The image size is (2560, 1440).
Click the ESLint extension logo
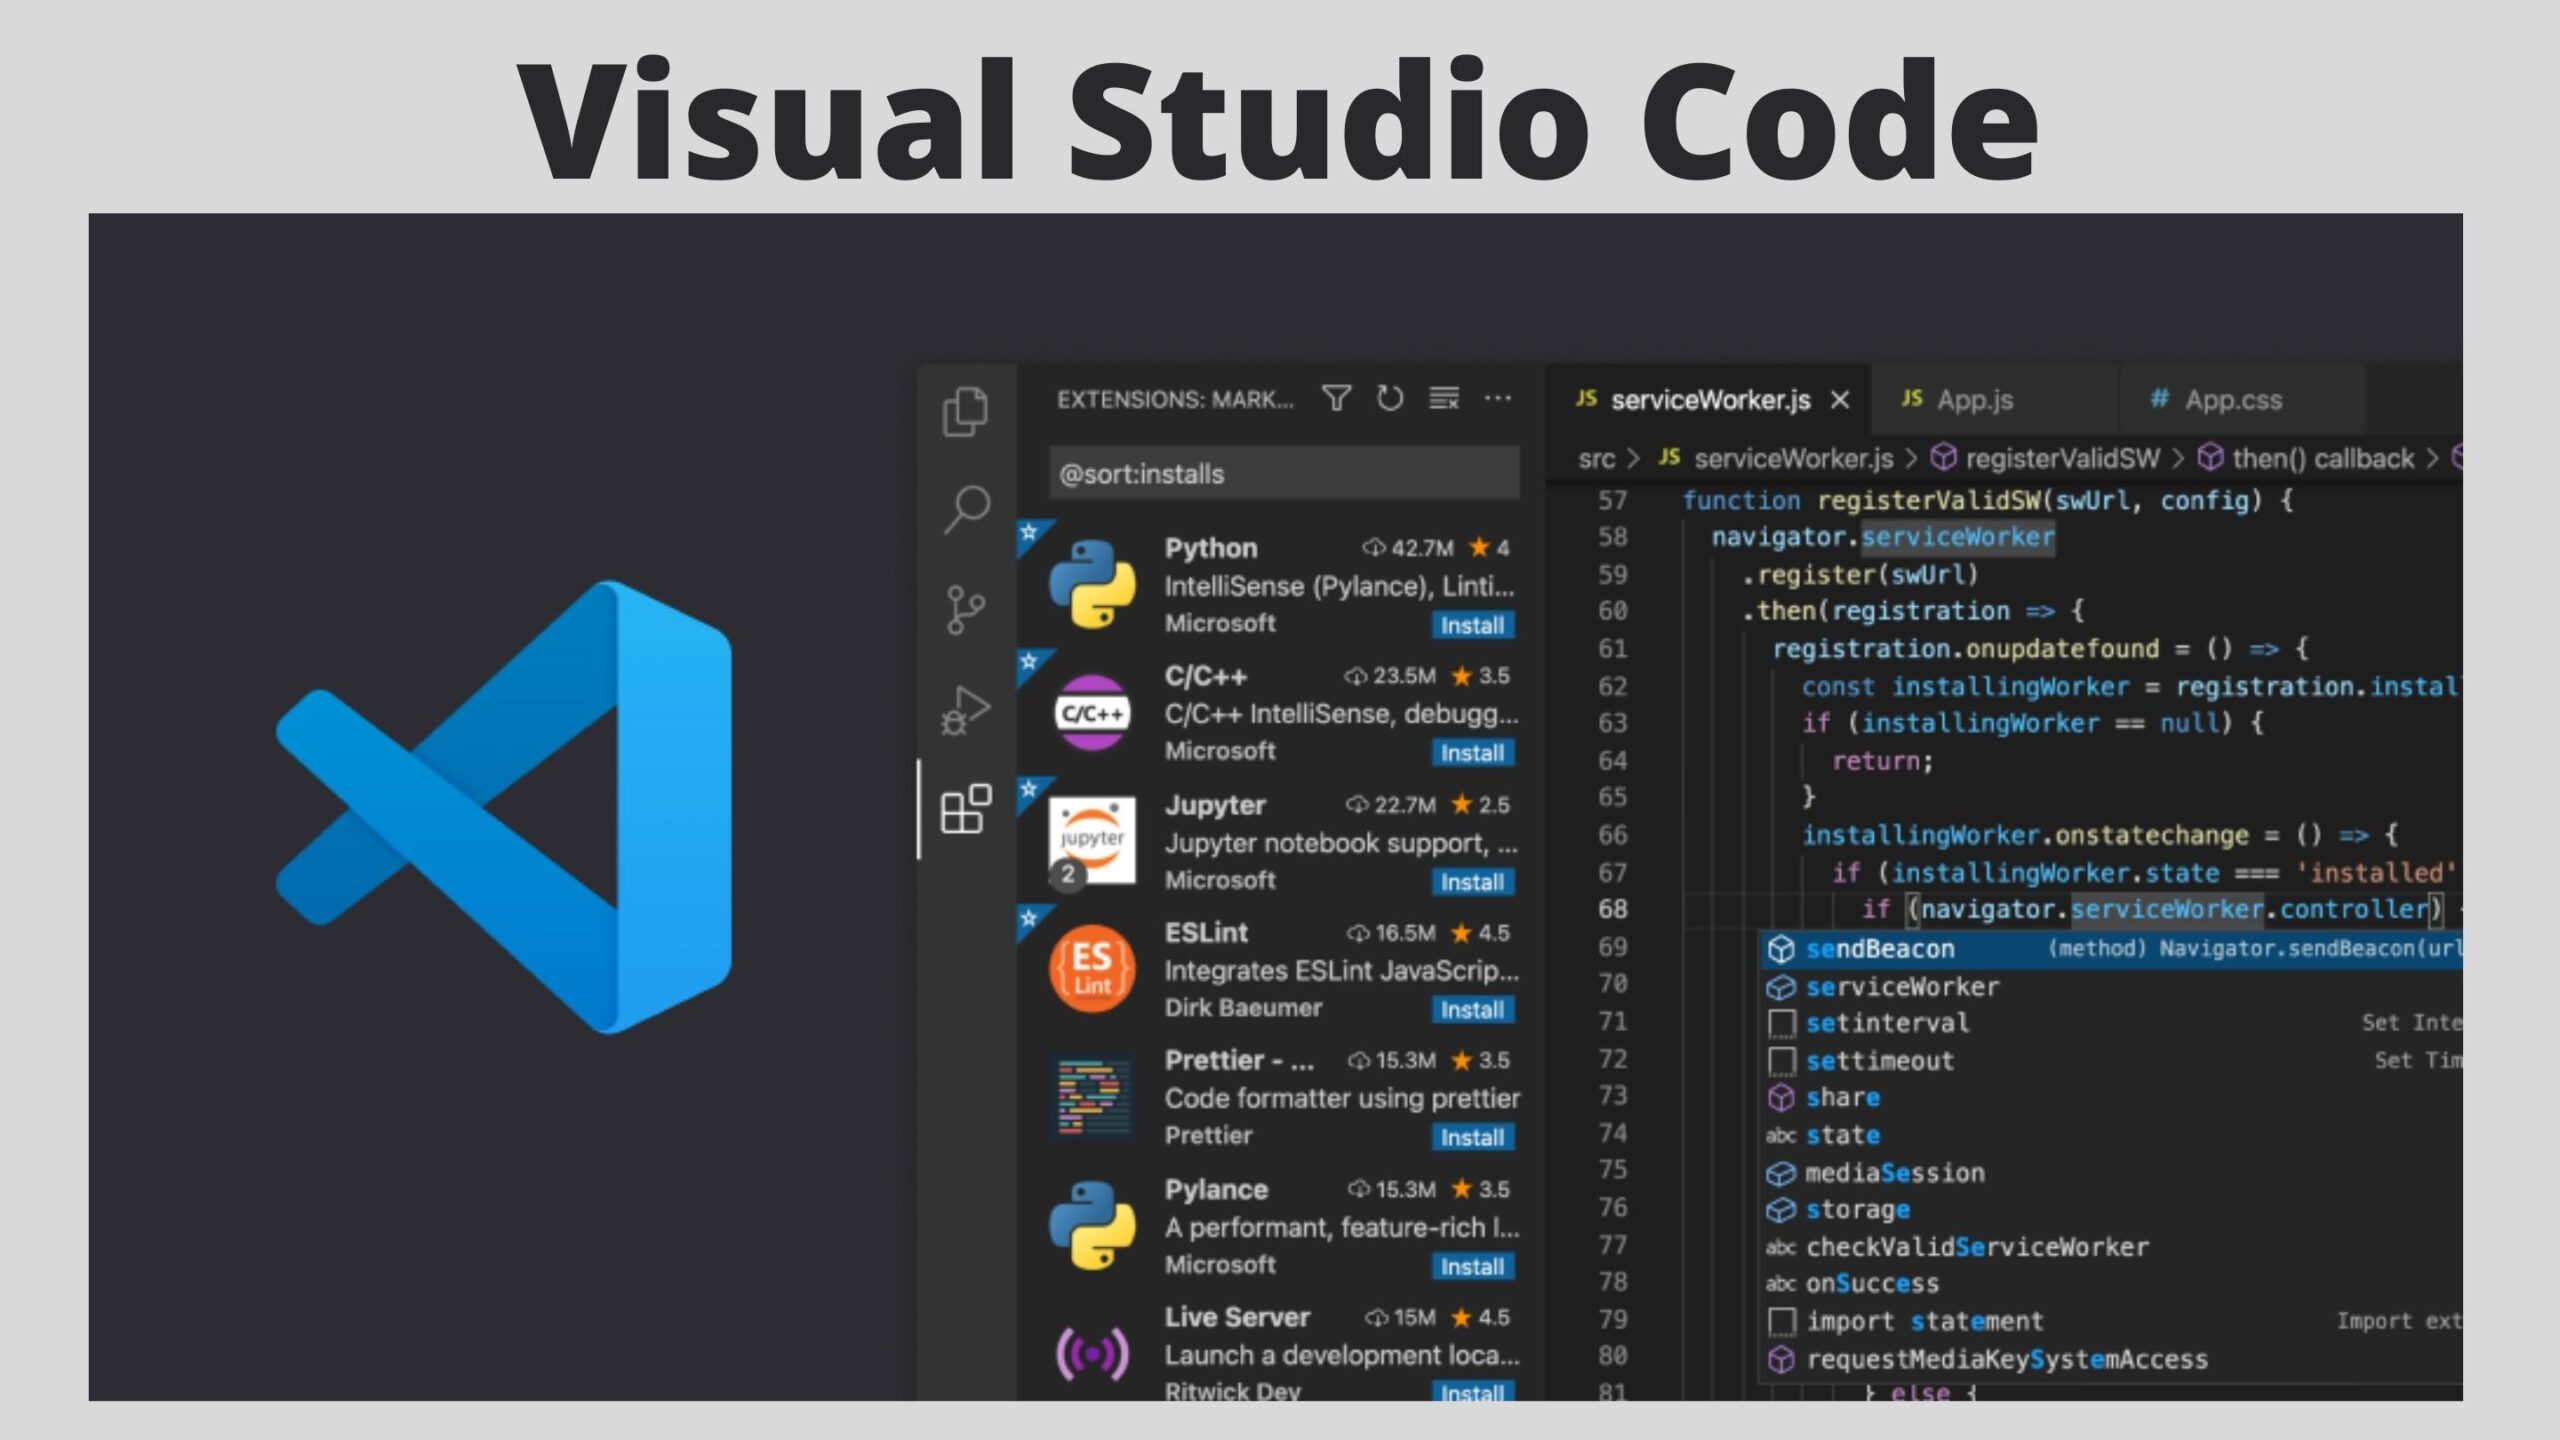[x=1092, y=968]
